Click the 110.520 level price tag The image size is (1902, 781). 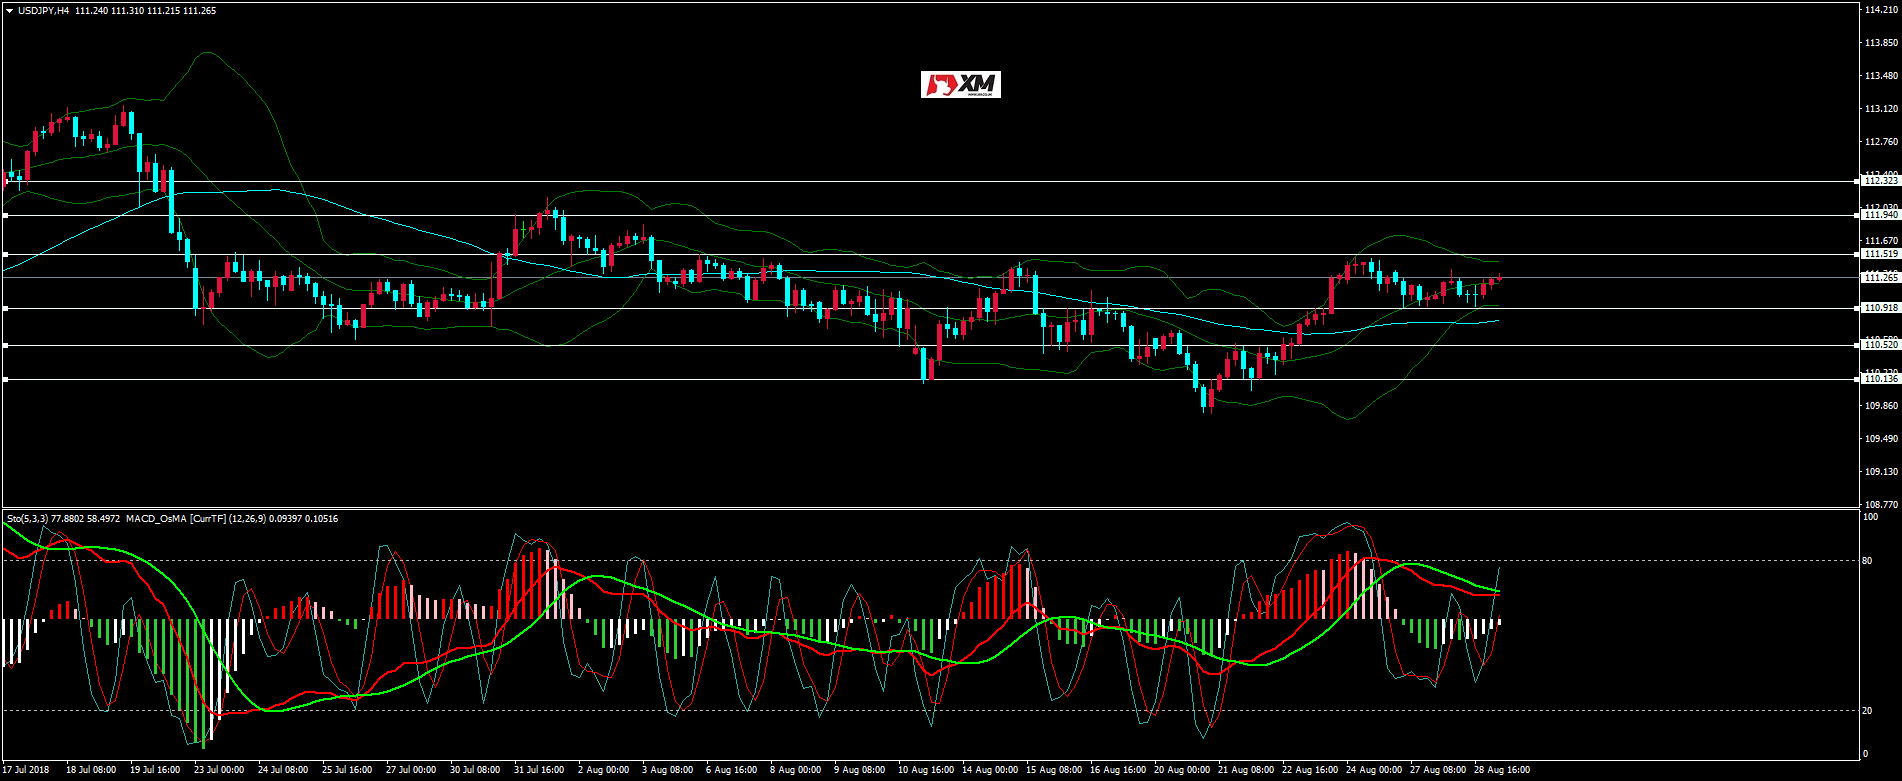(1881, 345)
